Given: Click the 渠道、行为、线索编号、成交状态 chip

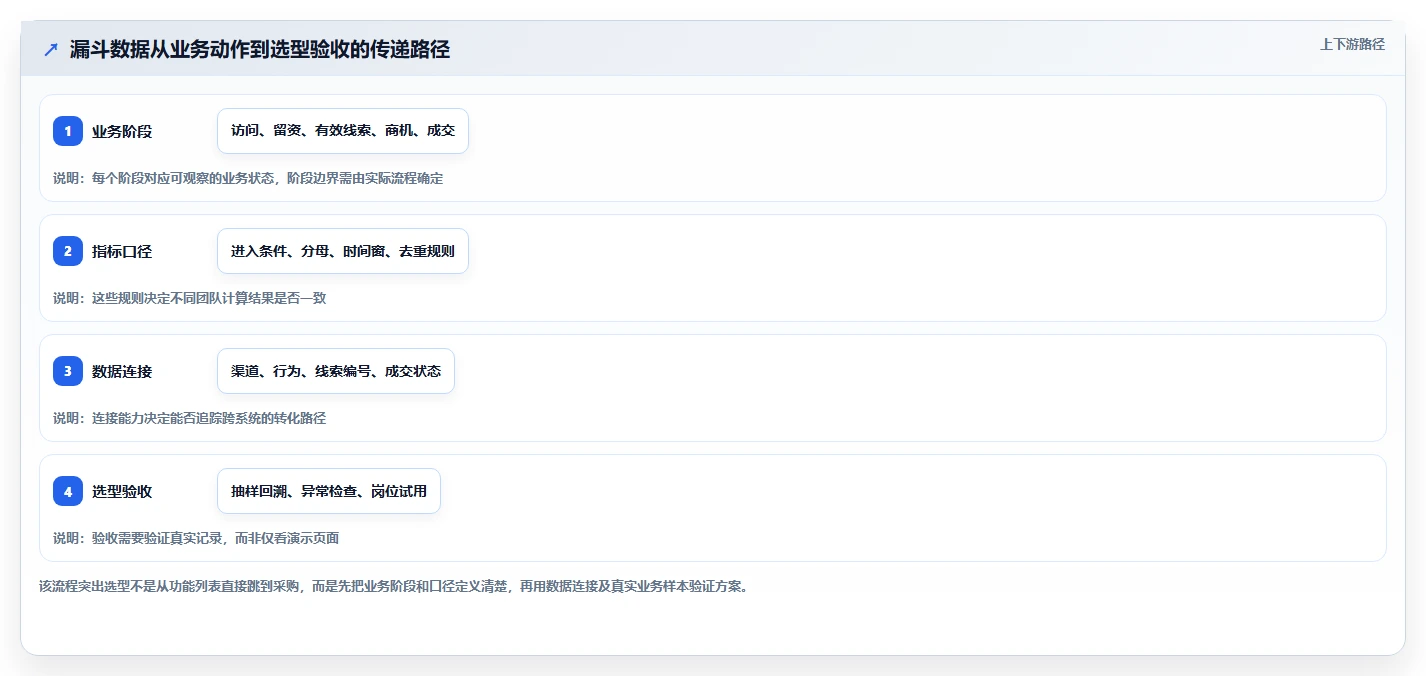Looking at the screenshot, I should pyautogui.click(x=336, y=371).
